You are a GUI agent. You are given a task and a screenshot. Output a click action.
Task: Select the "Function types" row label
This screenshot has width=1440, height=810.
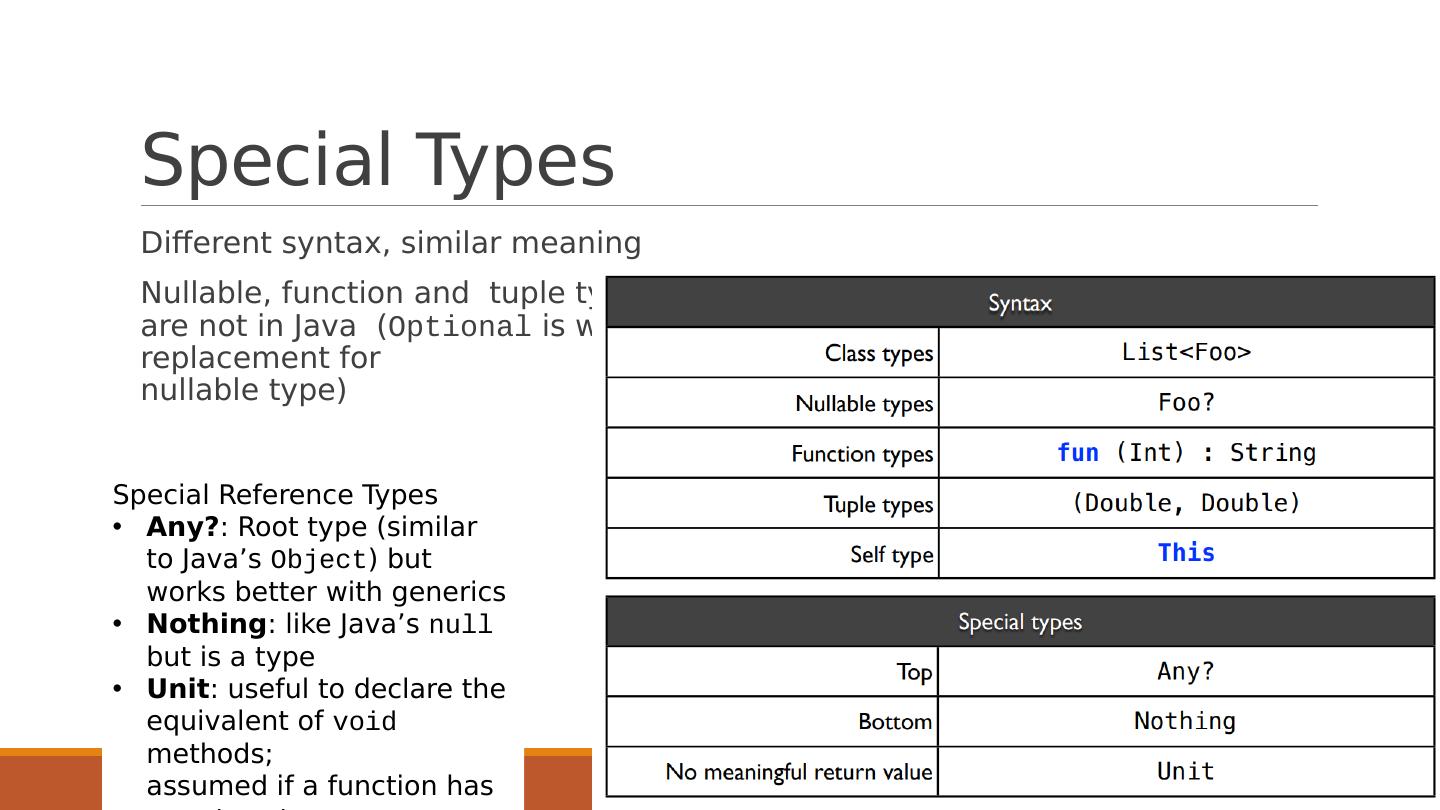click(861, 454)
